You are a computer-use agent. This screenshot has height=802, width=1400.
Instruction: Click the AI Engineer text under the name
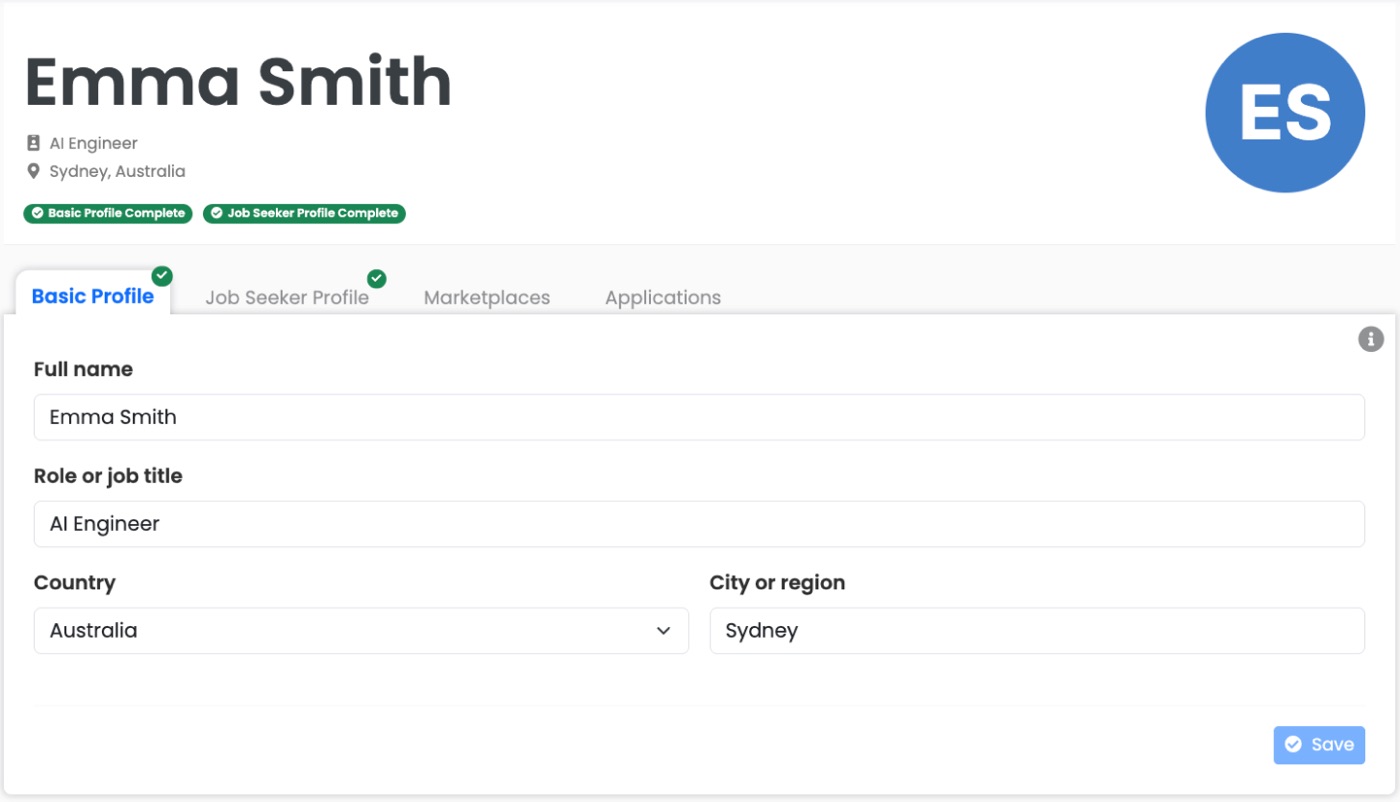point(94,143)
